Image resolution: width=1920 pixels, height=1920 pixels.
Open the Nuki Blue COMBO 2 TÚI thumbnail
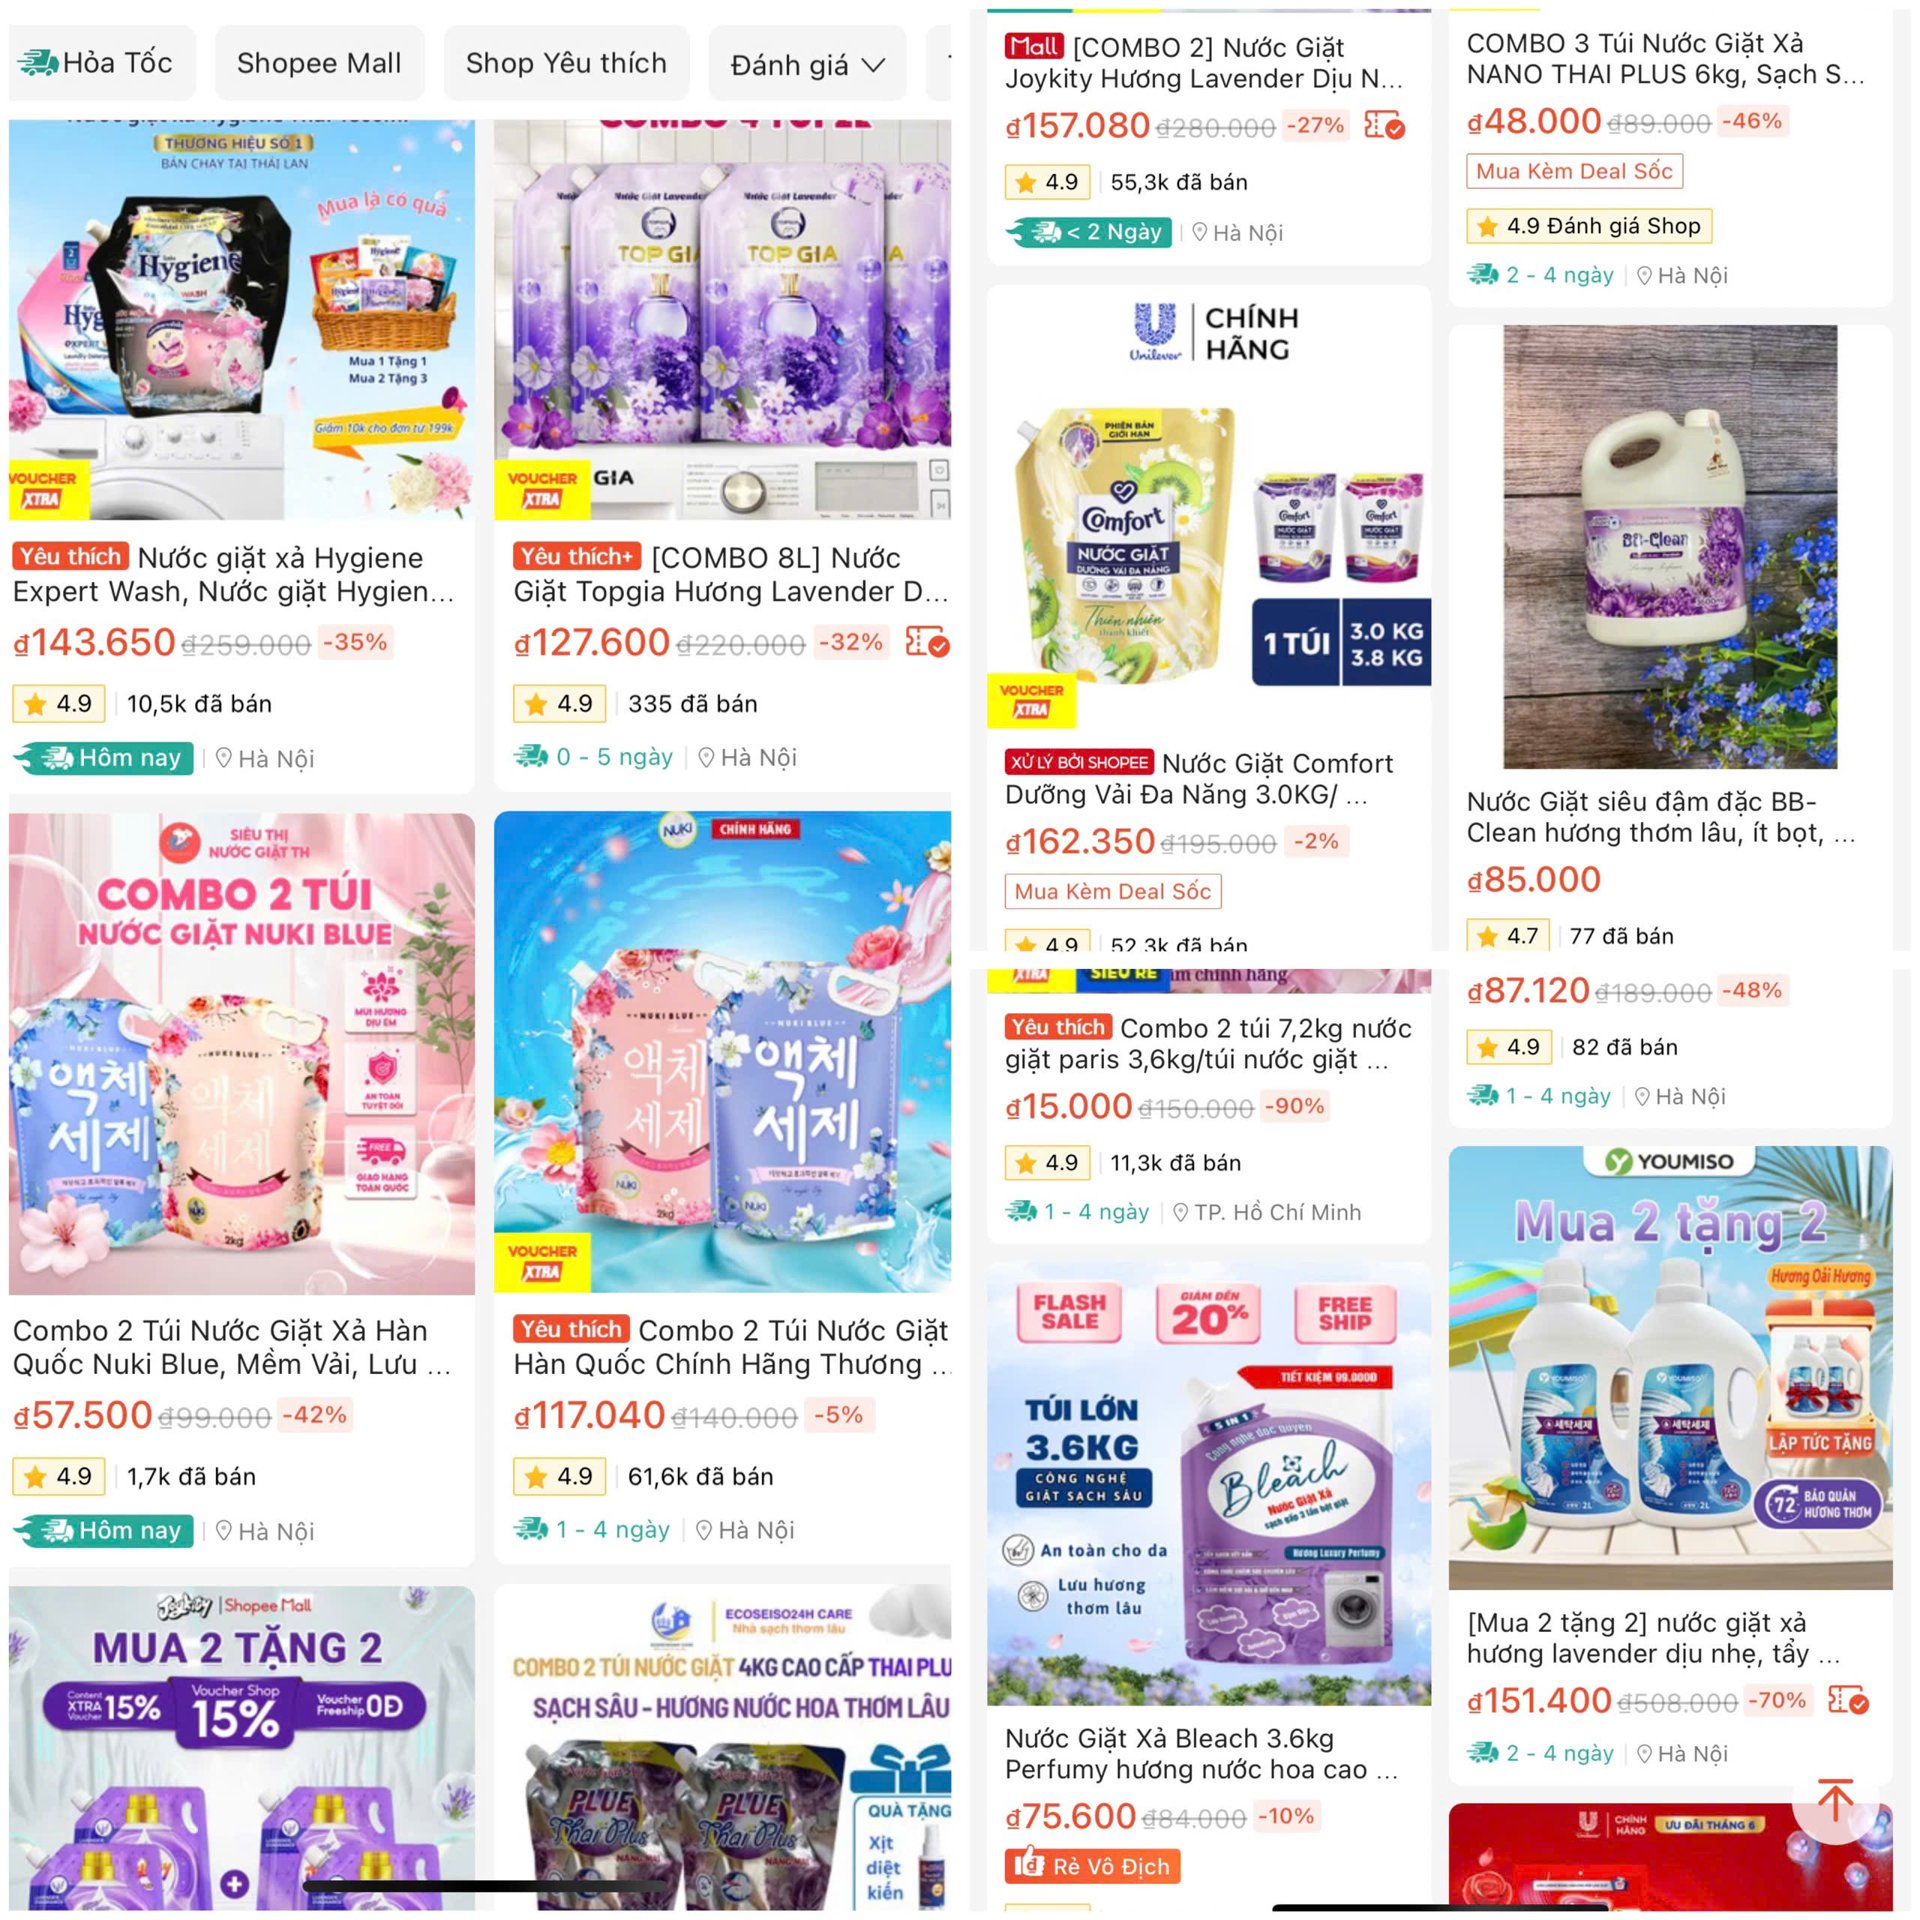click(x=242, y=1054)
